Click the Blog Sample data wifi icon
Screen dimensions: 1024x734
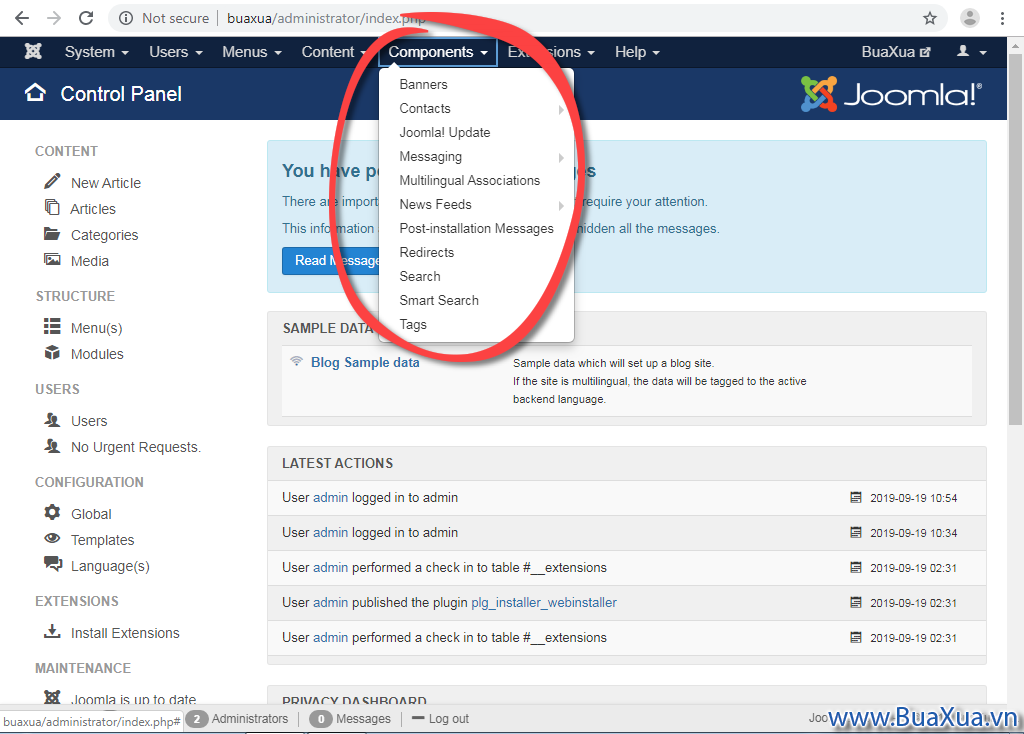tap(296, 361)
